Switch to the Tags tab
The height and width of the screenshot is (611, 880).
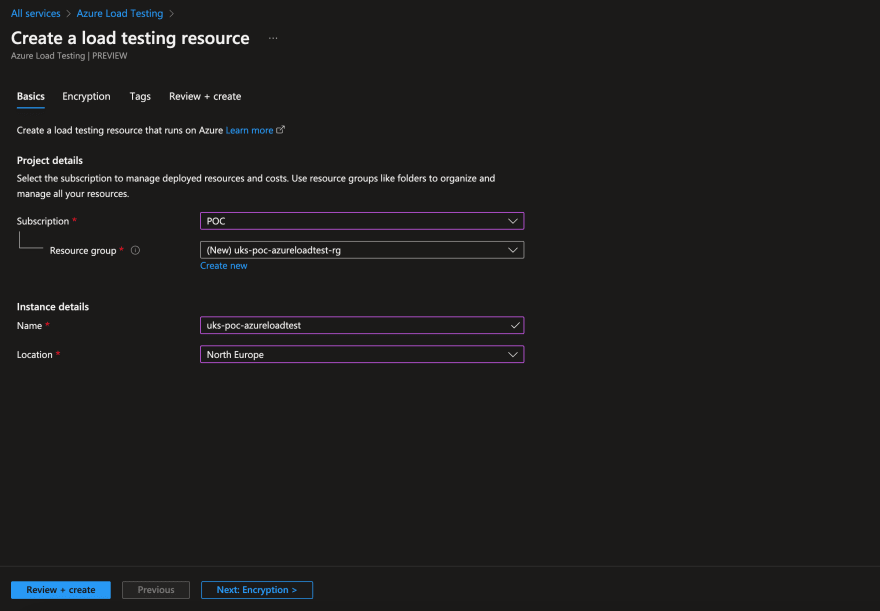click(x=140, y=97)
